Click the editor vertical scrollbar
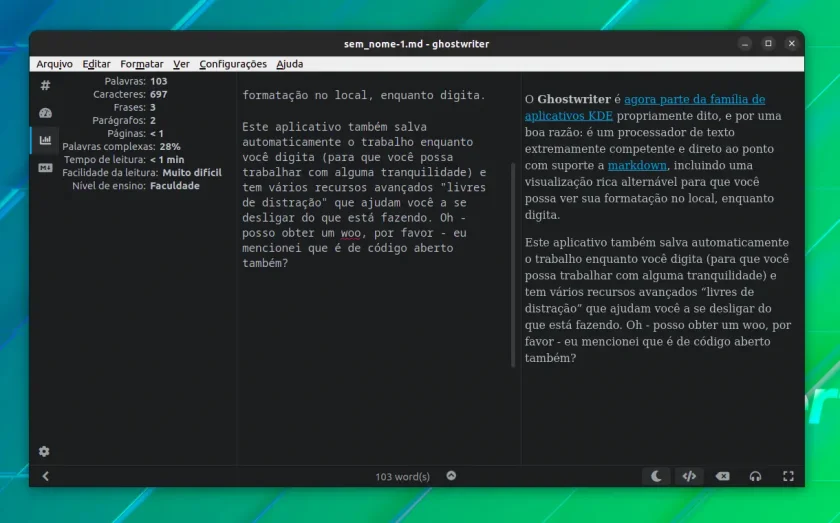This screenshot has height=523, width=840. [513, 265]
